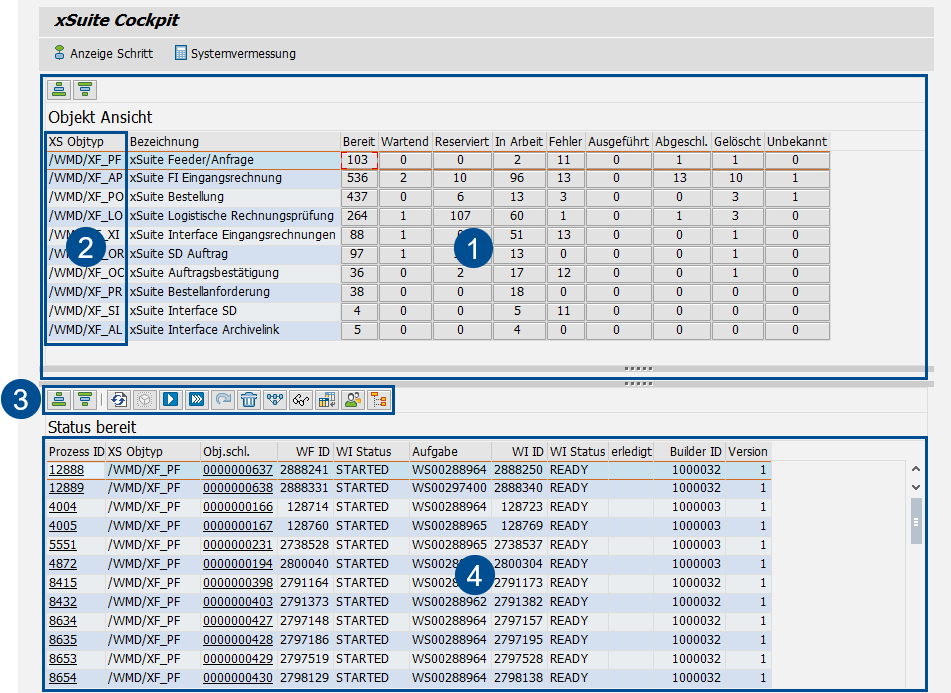Click the glasses display icon
The width and height of the screenshot is (951, 693).
point(301,400)
